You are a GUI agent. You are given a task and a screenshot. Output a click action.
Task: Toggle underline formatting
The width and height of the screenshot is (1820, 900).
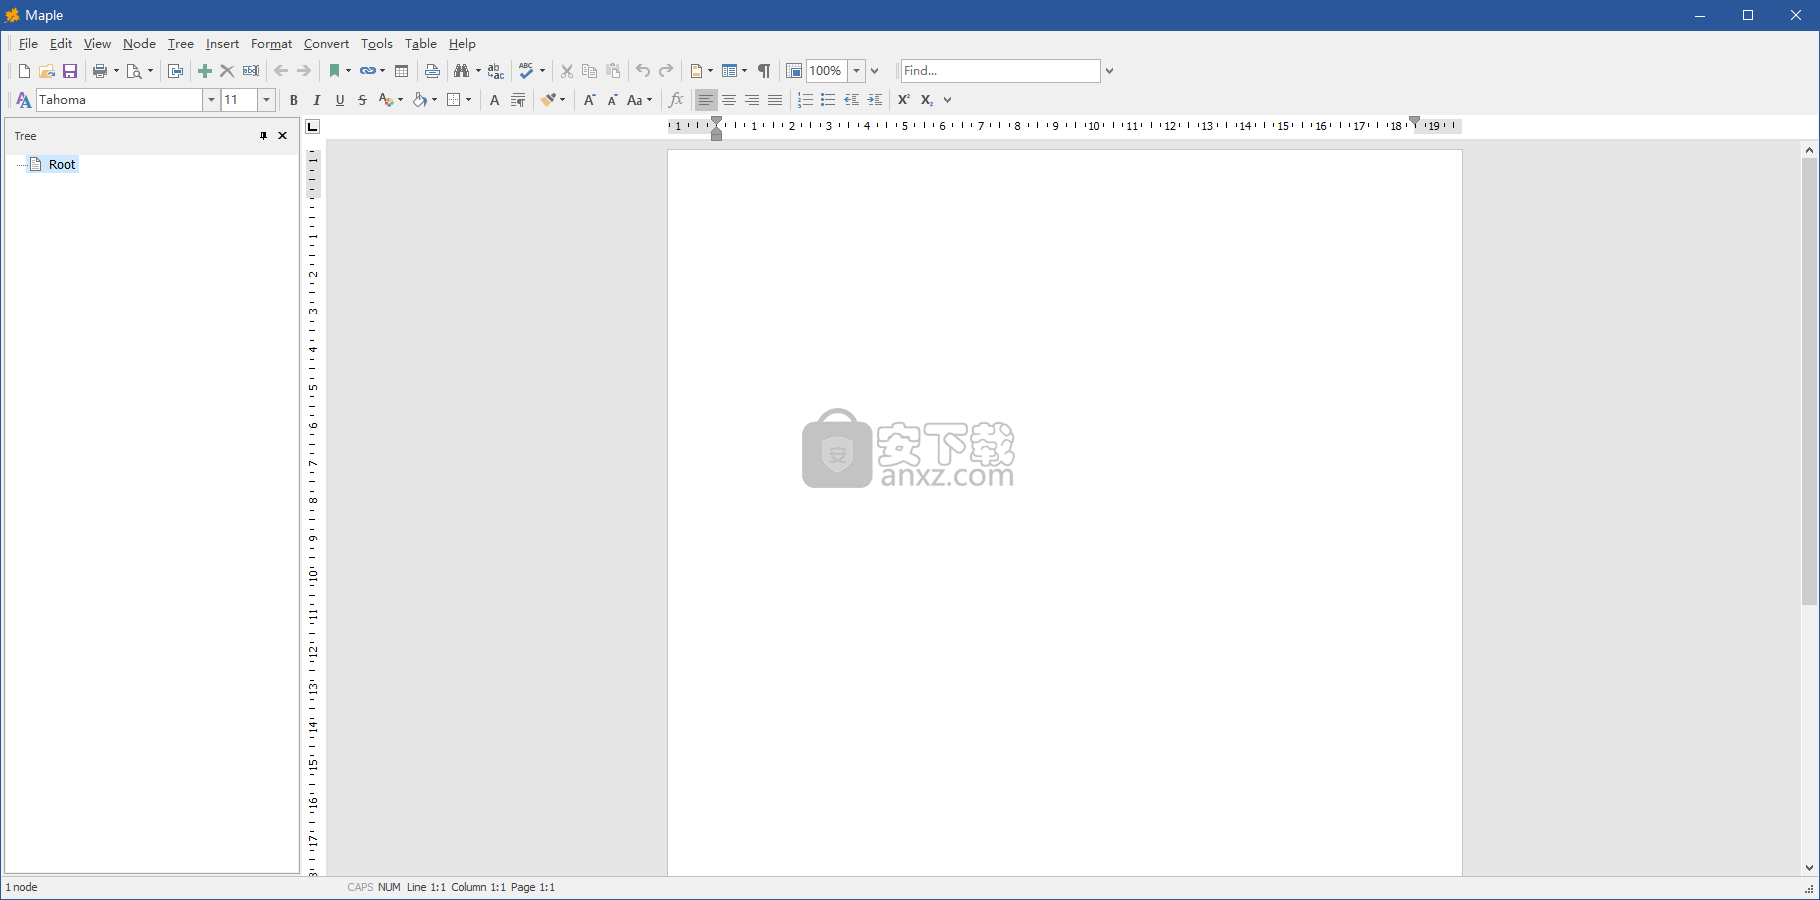pos(340,100)
